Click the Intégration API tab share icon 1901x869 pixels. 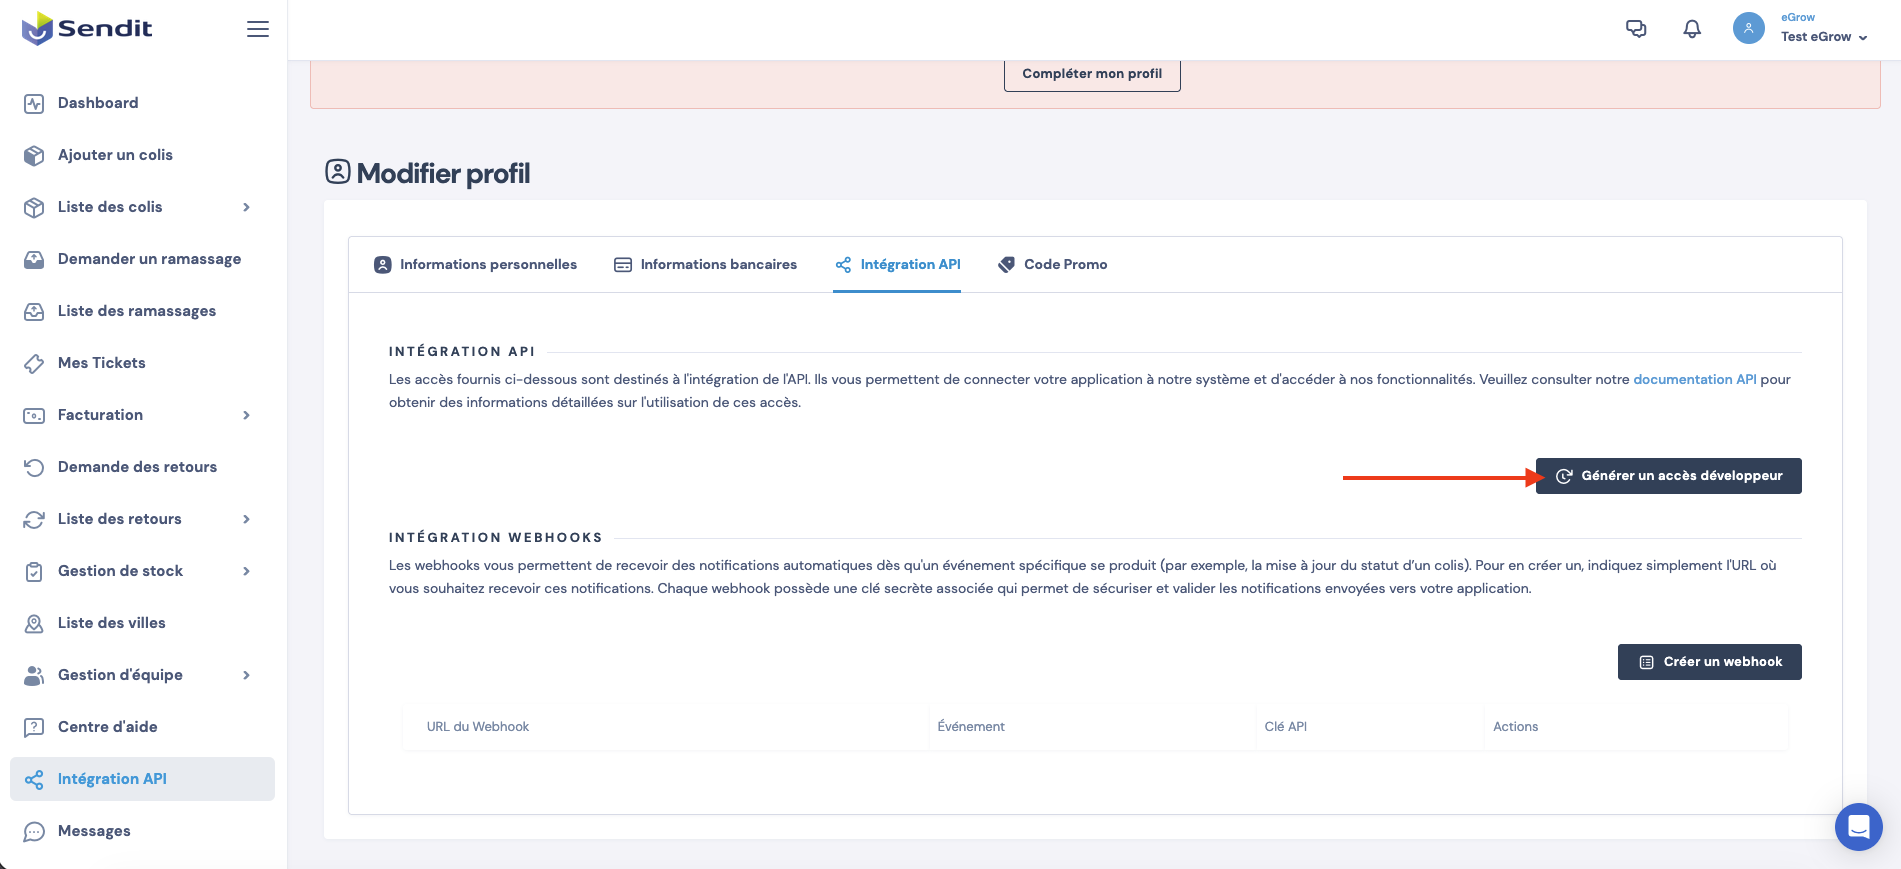[x=843, y=265]
